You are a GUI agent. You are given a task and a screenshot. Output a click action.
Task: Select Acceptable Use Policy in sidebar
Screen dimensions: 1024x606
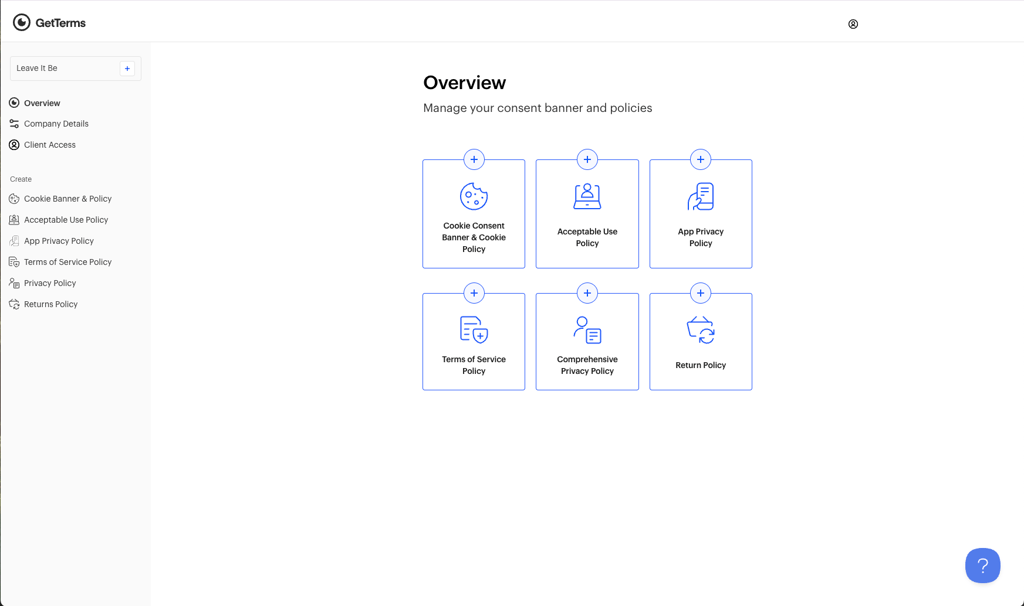pos(66,220)
